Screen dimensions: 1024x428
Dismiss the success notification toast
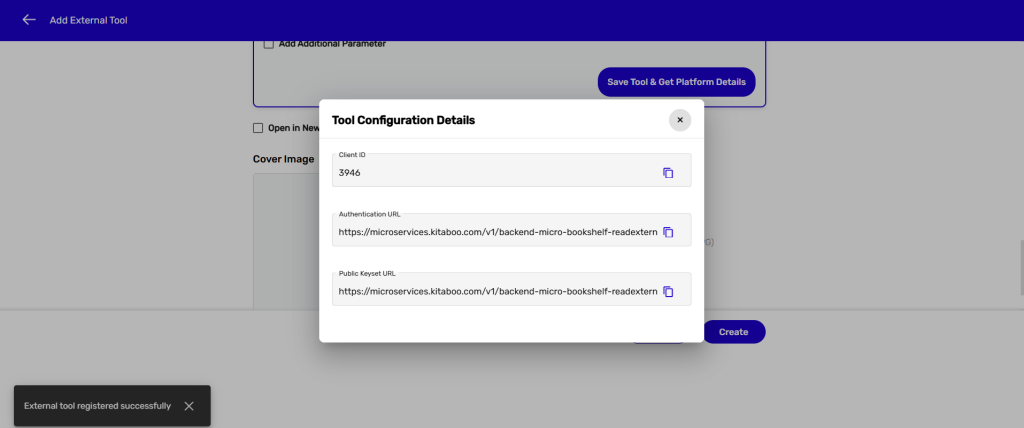tap(189, 406)
